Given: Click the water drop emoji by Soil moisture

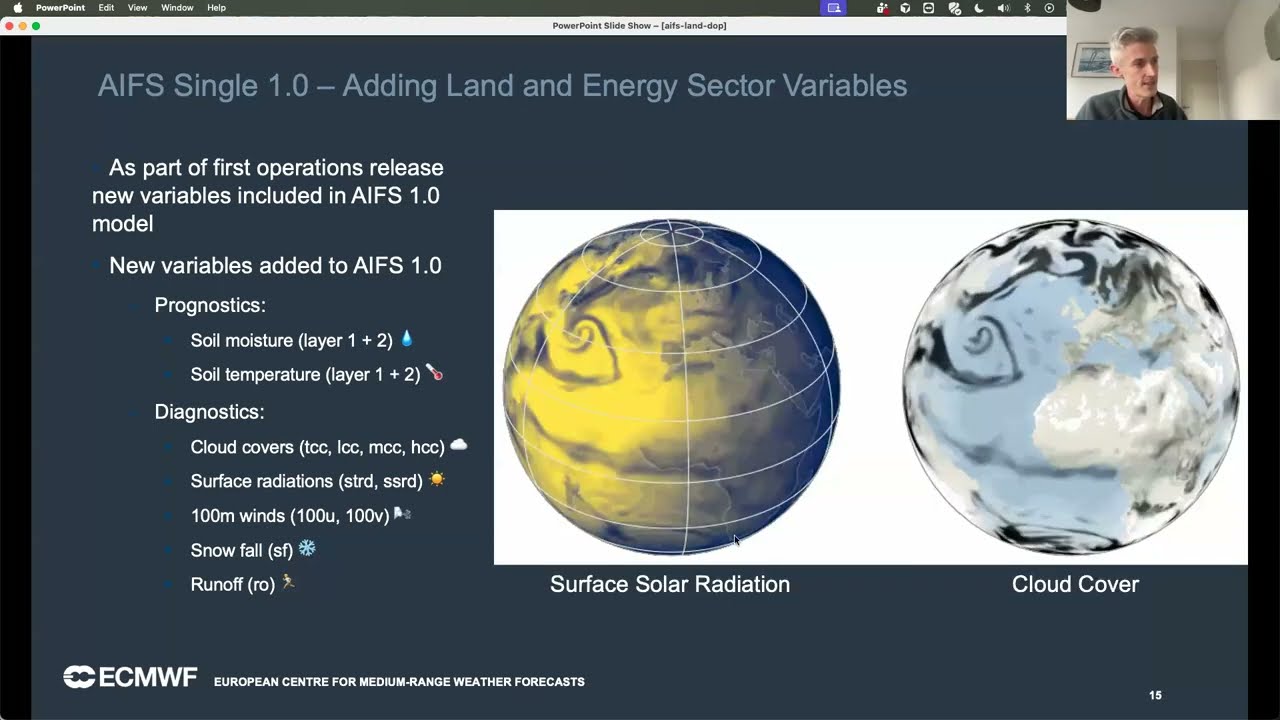Looking at the screenshot, I should click(406, 339).
